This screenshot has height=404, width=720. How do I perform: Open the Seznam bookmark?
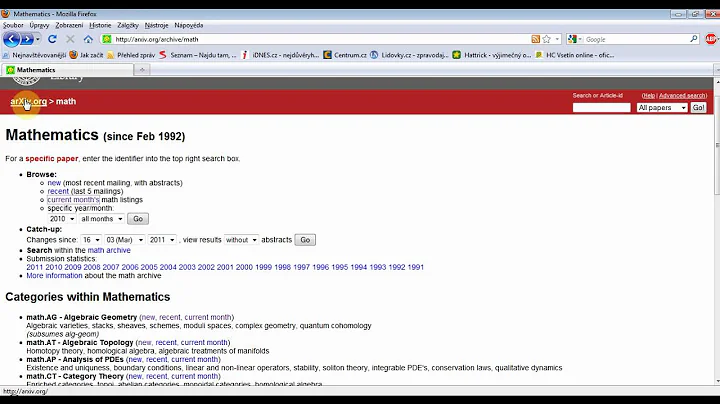coord(198,55)
